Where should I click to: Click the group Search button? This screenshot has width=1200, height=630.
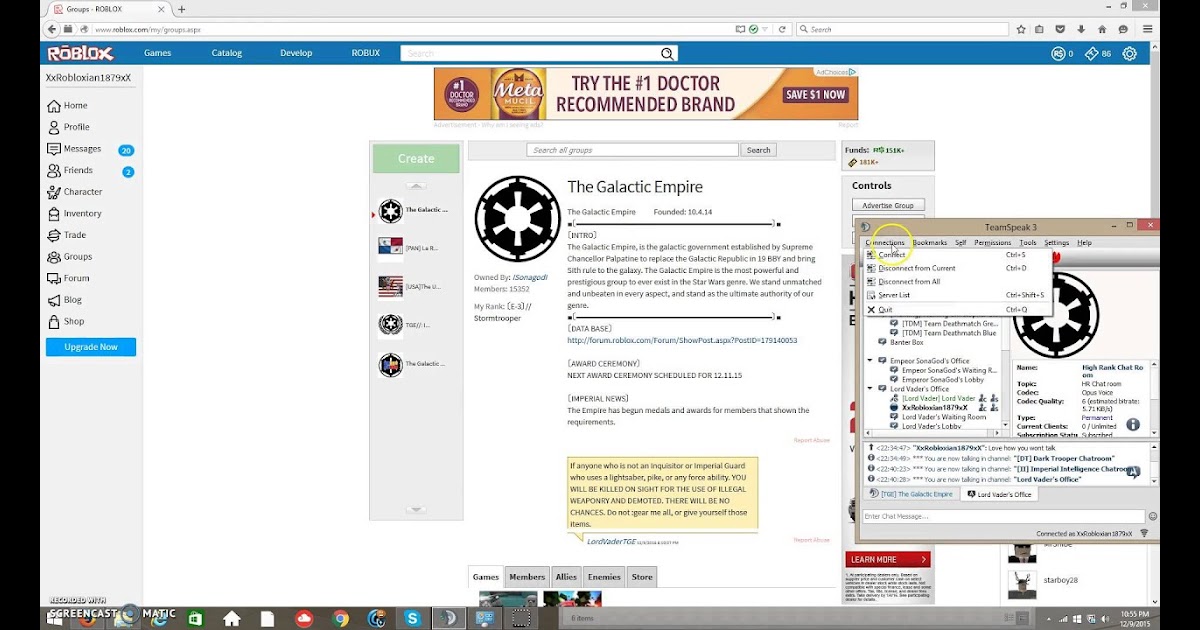[759, 150]
